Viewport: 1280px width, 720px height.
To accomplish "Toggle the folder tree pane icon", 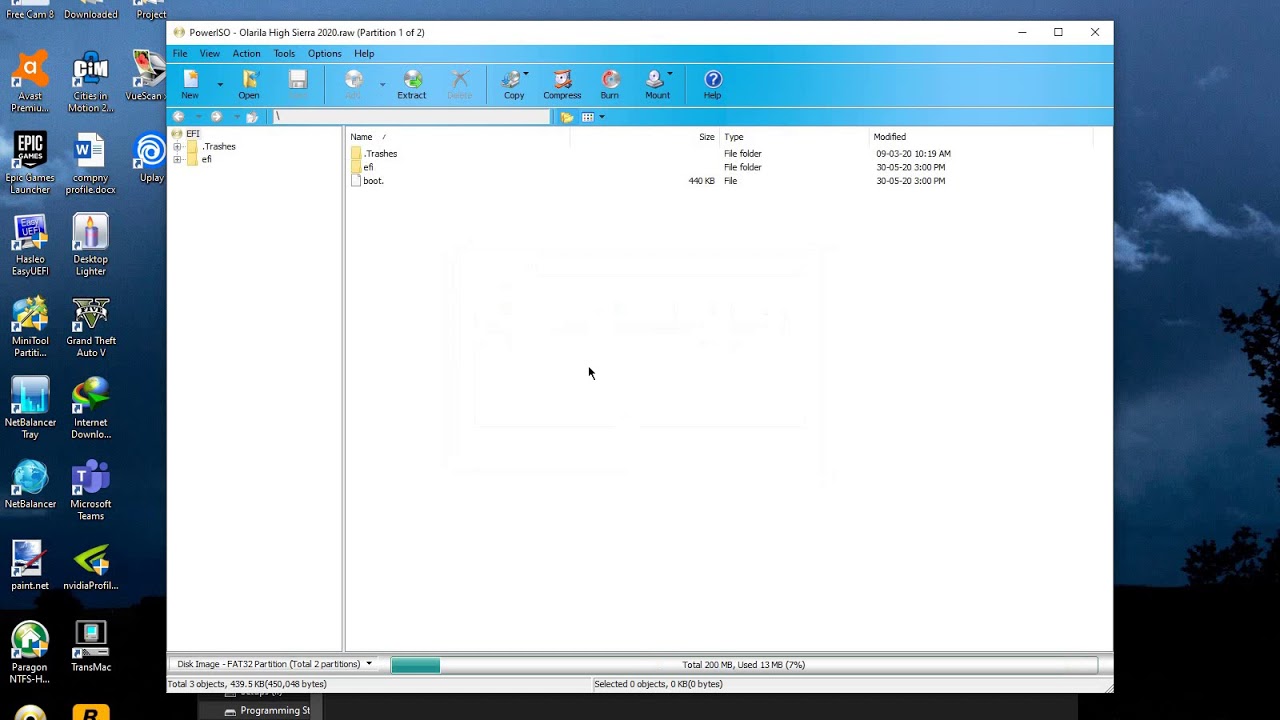I will click(x=567, y=117).
